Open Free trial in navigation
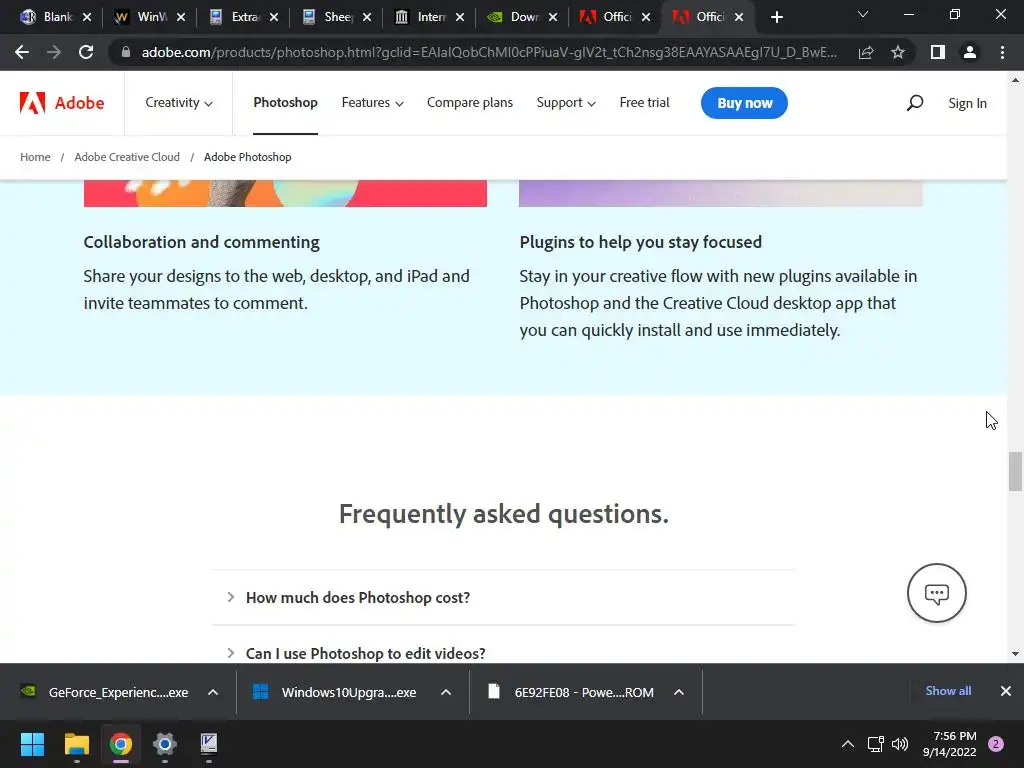 pos(645,103)
